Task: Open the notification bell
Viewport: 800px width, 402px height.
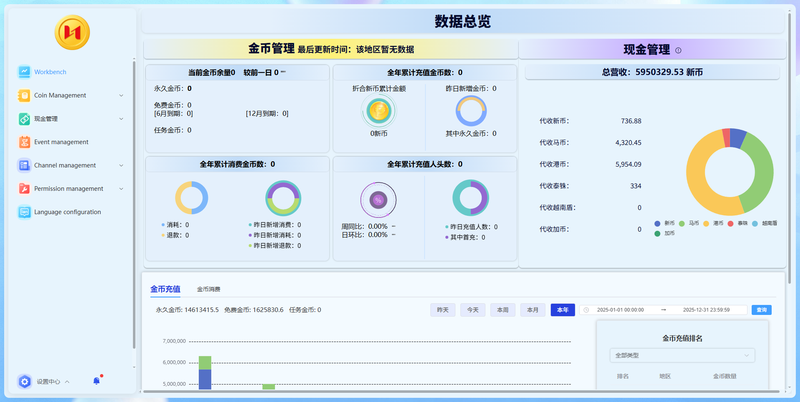Action: pyautogui.click(x=96, y=381)
